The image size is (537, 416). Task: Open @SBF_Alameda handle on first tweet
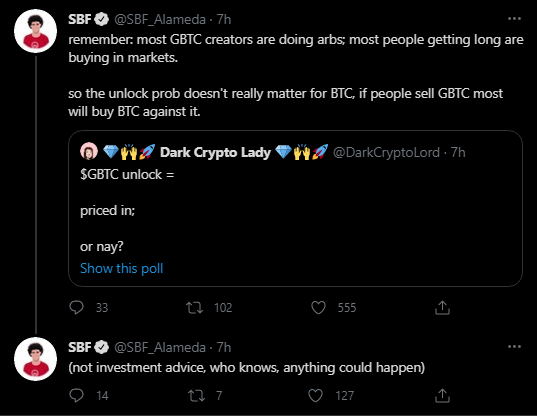[x=160, y=20]
